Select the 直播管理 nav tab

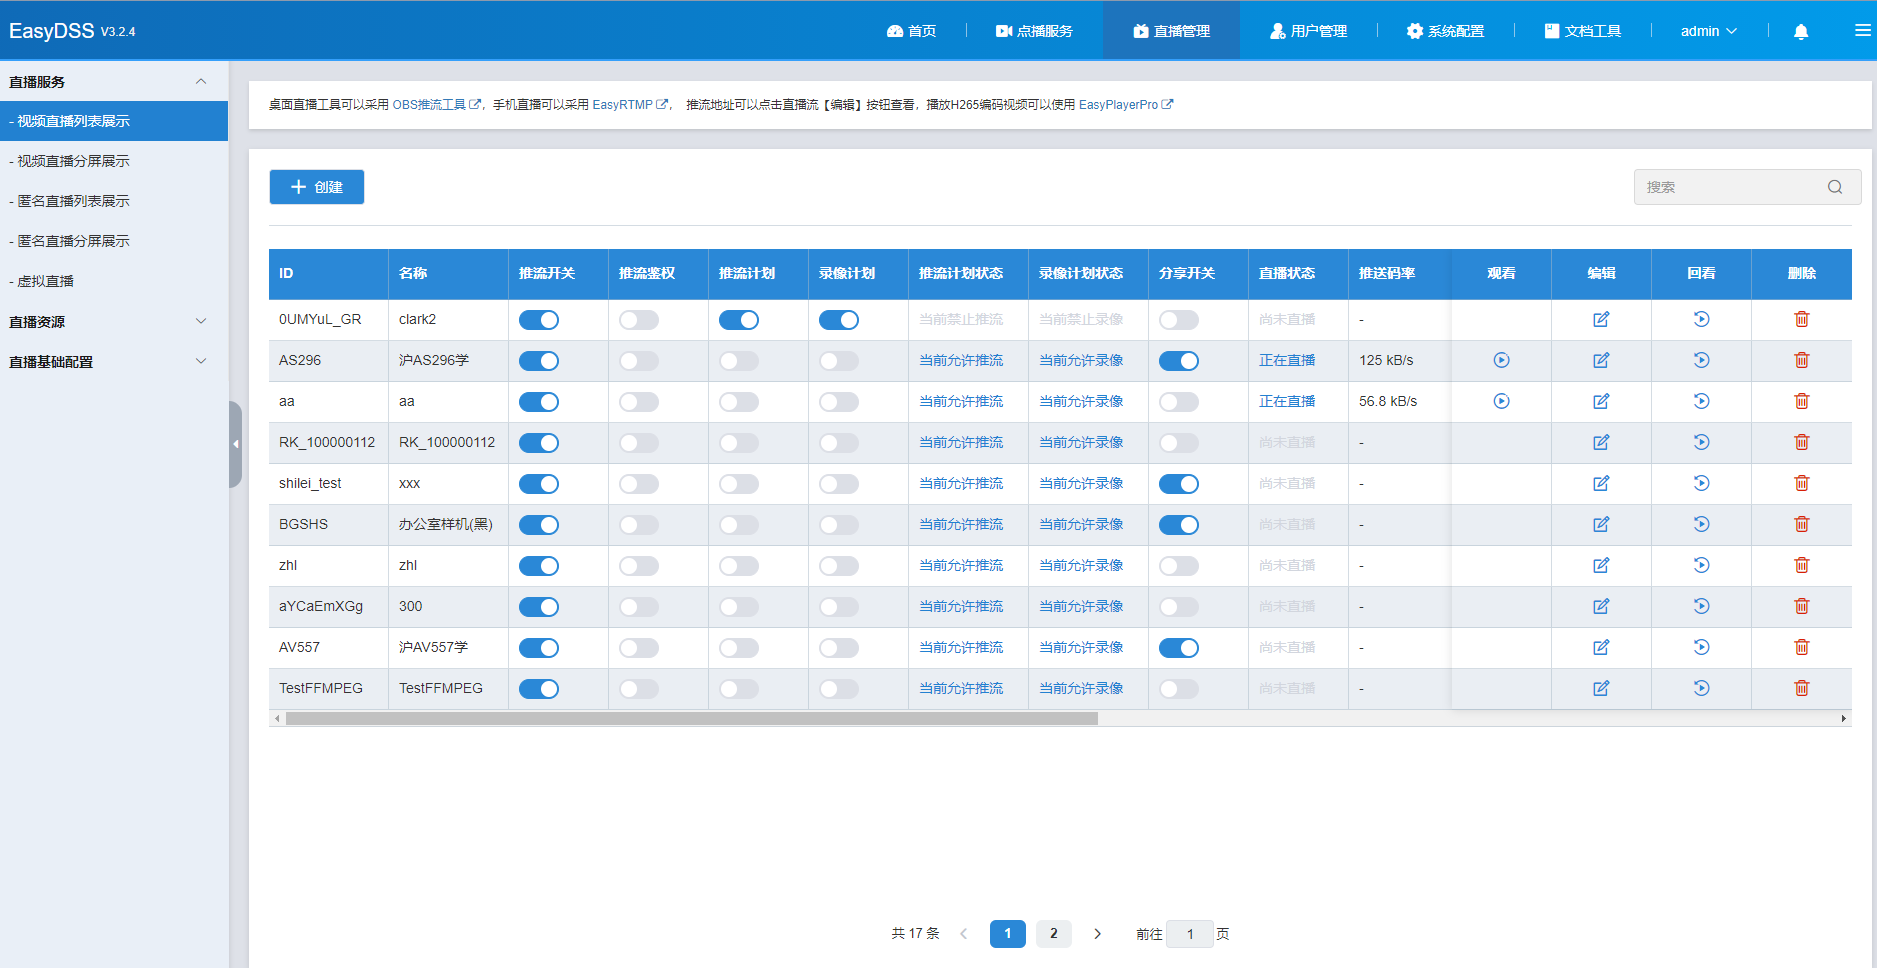pos(1171,31)
